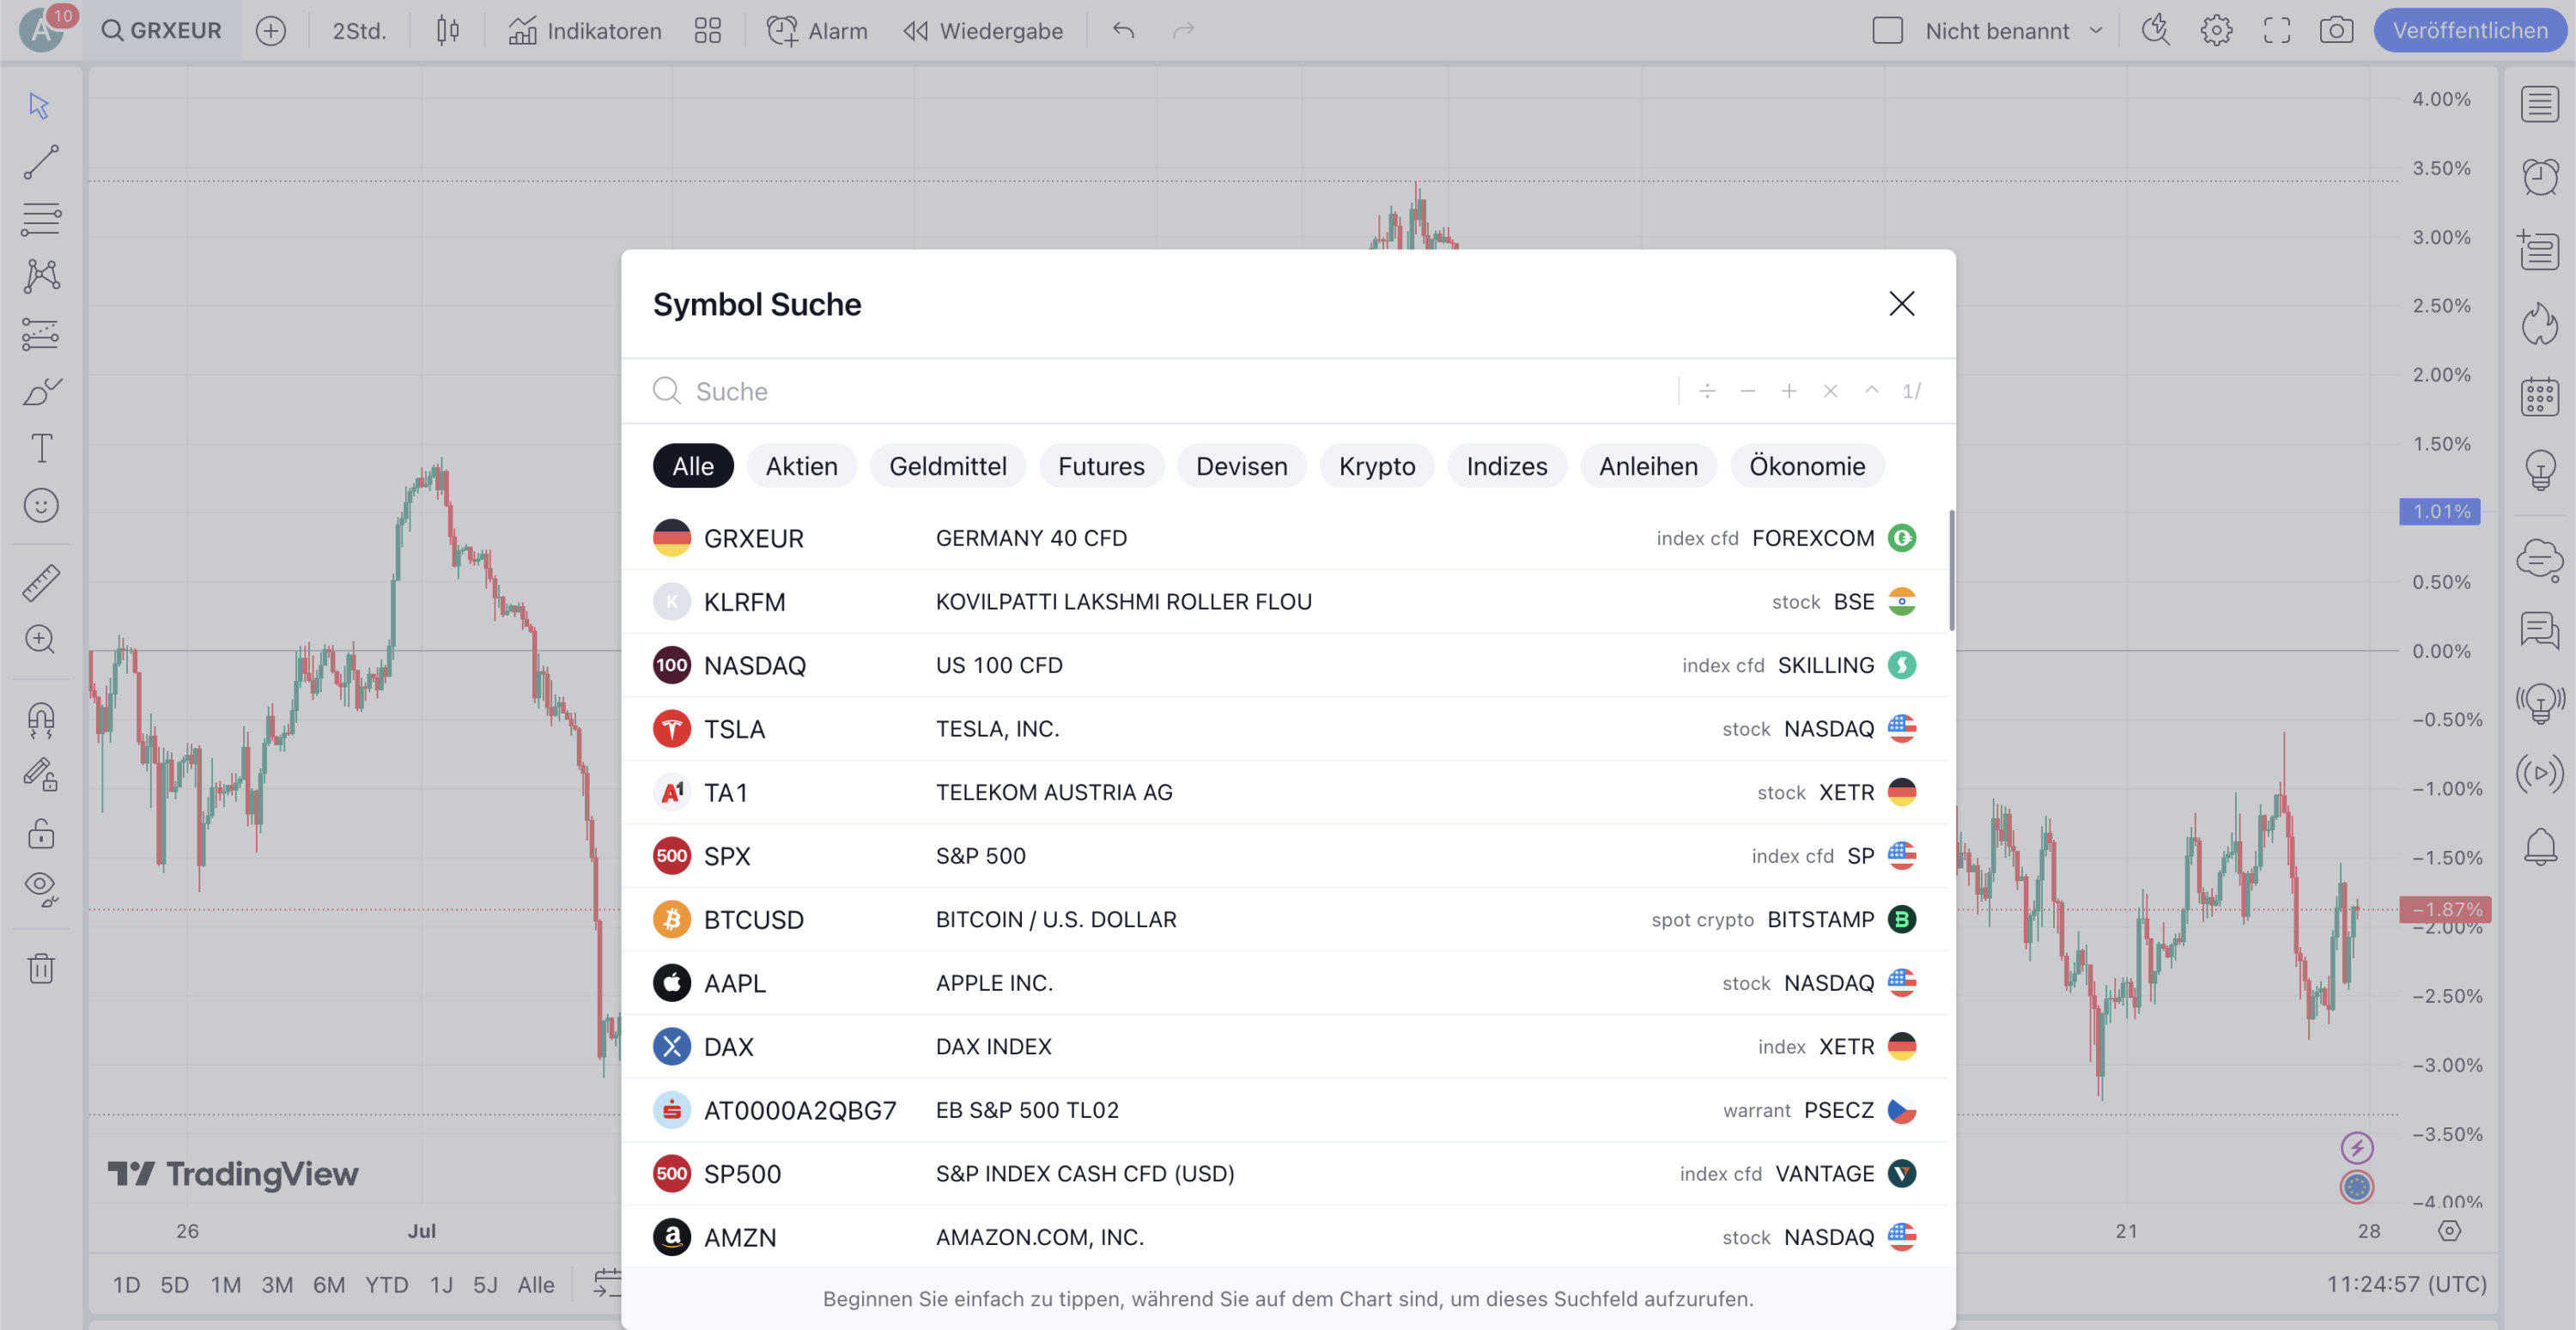Choose AAPL Apple Inc. result

1284,983
